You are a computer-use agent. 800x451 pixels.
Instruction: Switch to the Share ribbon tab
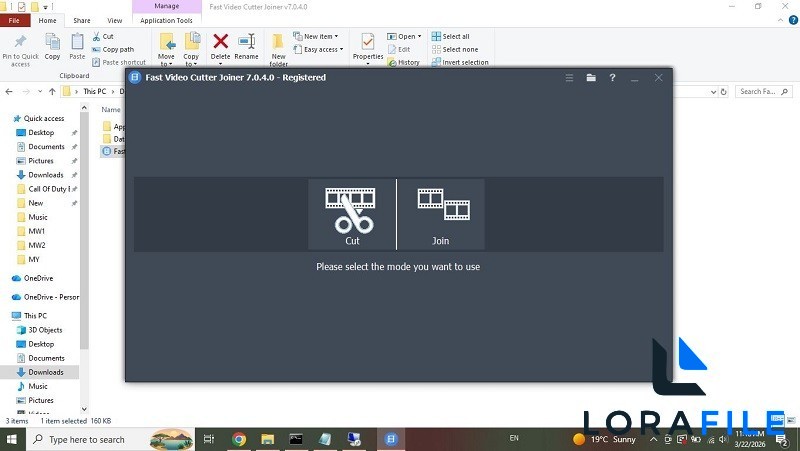coord(82,20)
